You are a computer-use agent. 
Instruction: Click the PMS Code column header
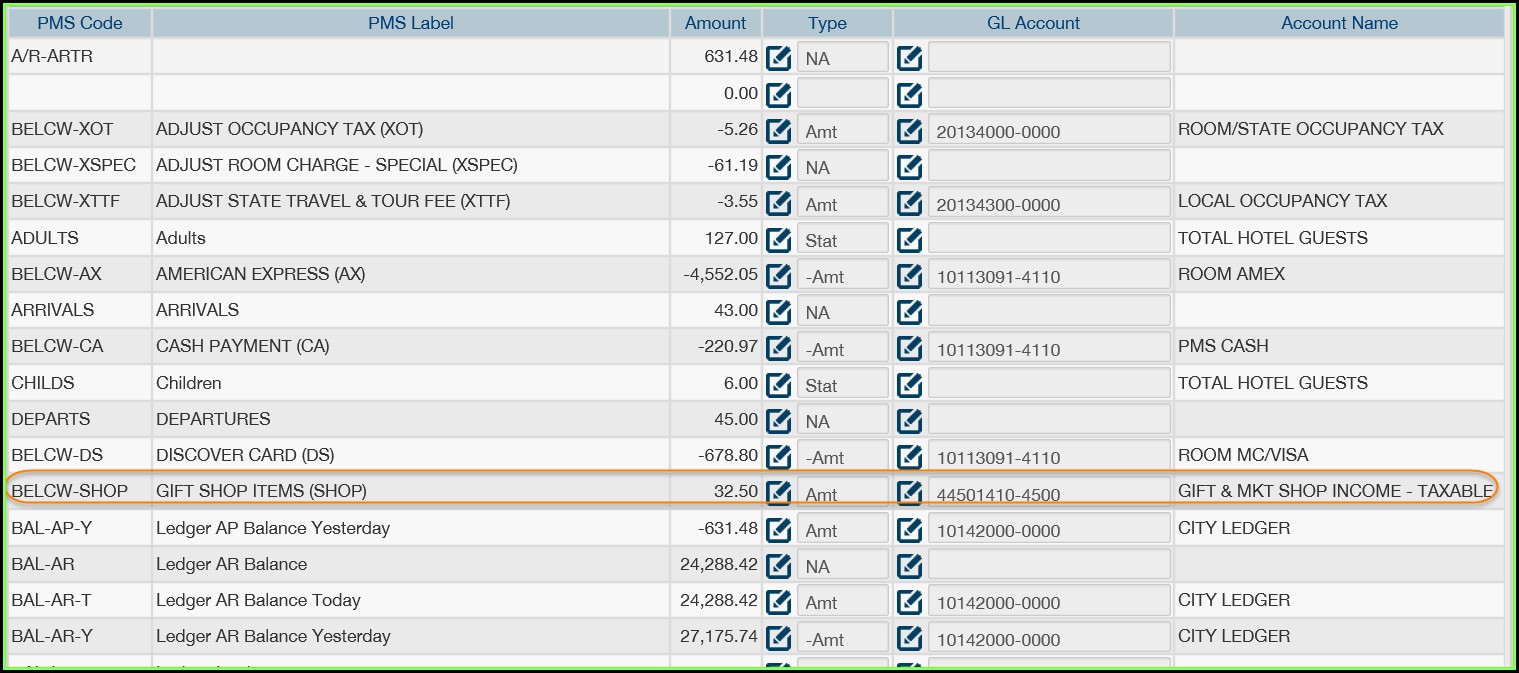(x=80, y=23)
